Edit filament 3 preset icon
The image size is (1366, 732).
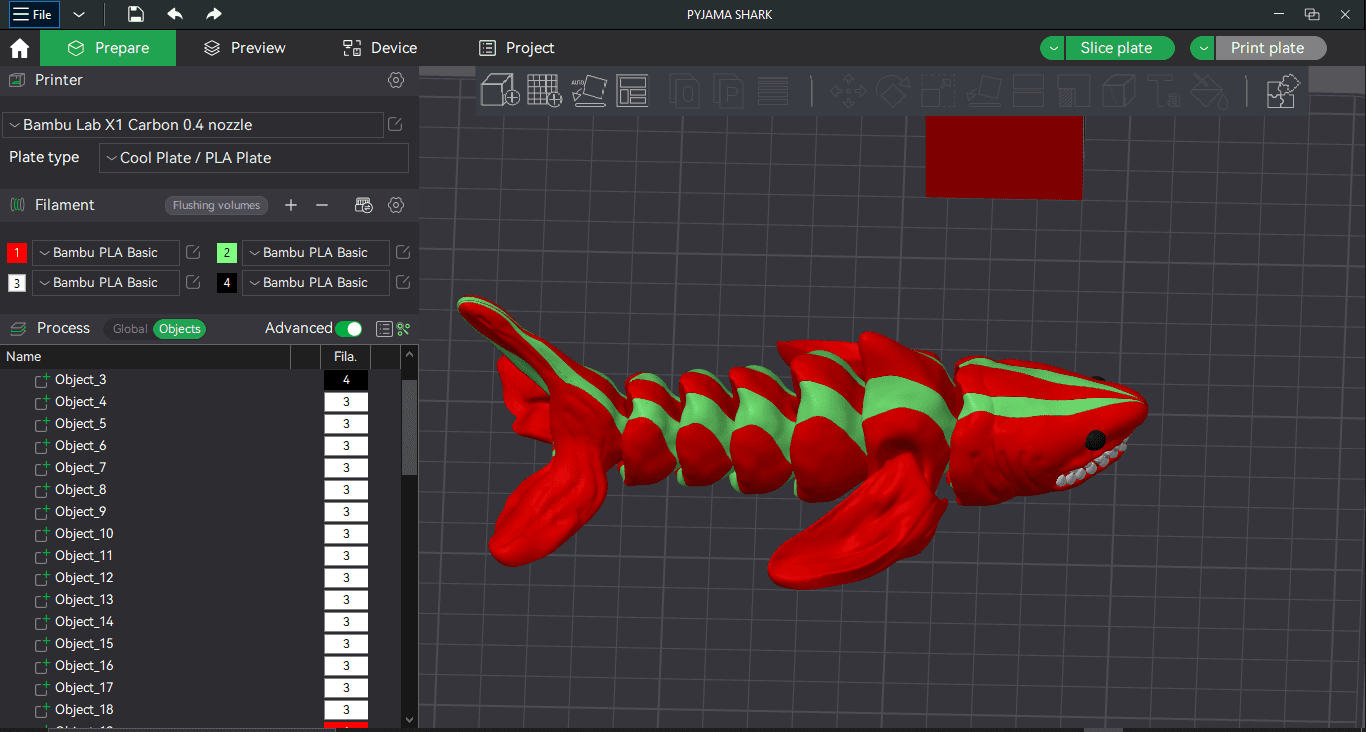pyautogui.click(x=194, y=283)
